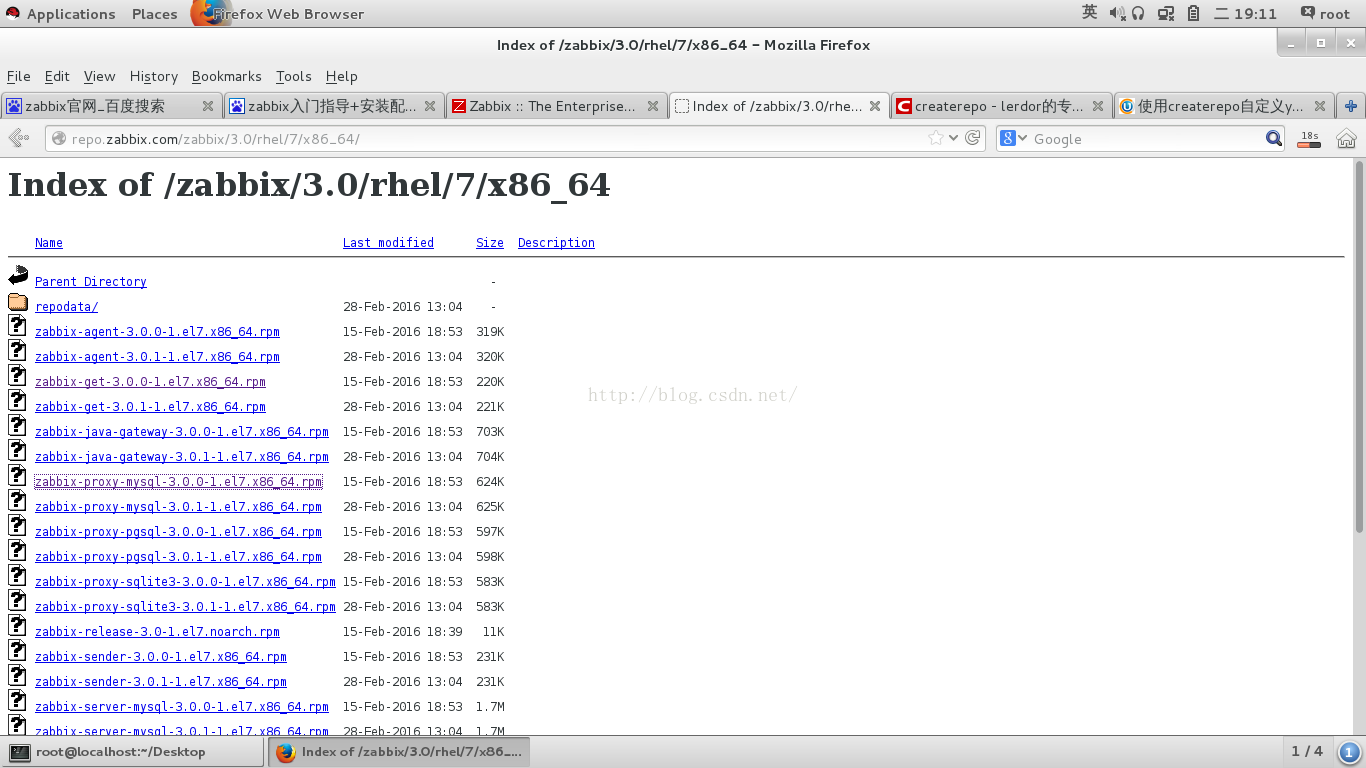Close the '使用createrepo自定义y...' tab
The height and width of the screenshot is (768, 1366).
(1320, 106)
